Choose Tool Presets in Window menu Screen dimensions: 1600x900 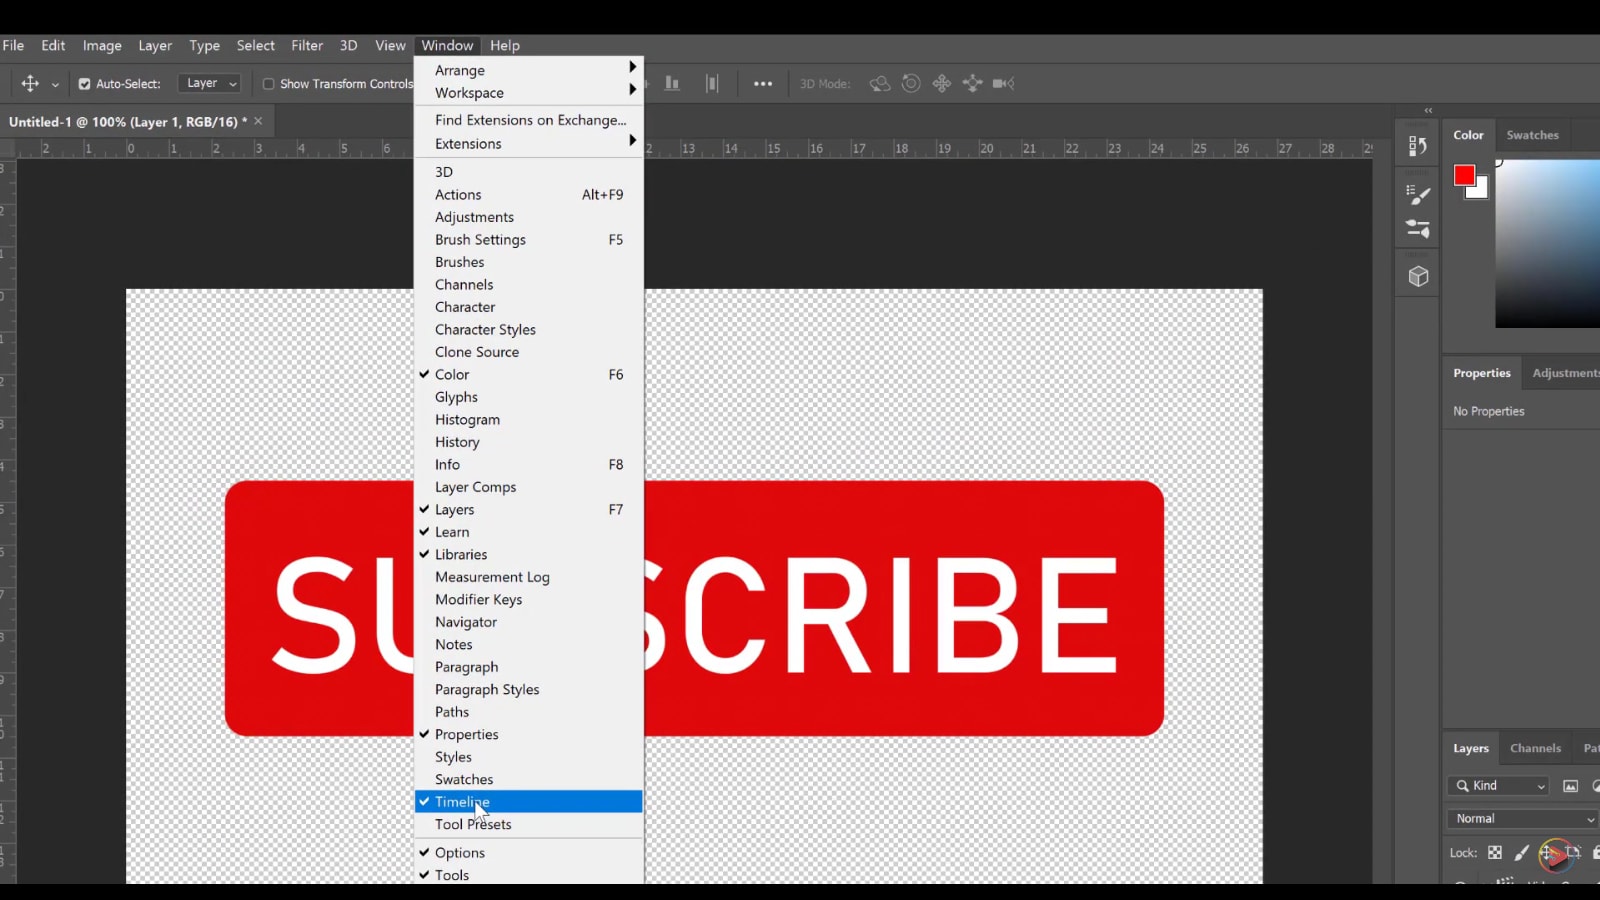click(x=528, y=825)
